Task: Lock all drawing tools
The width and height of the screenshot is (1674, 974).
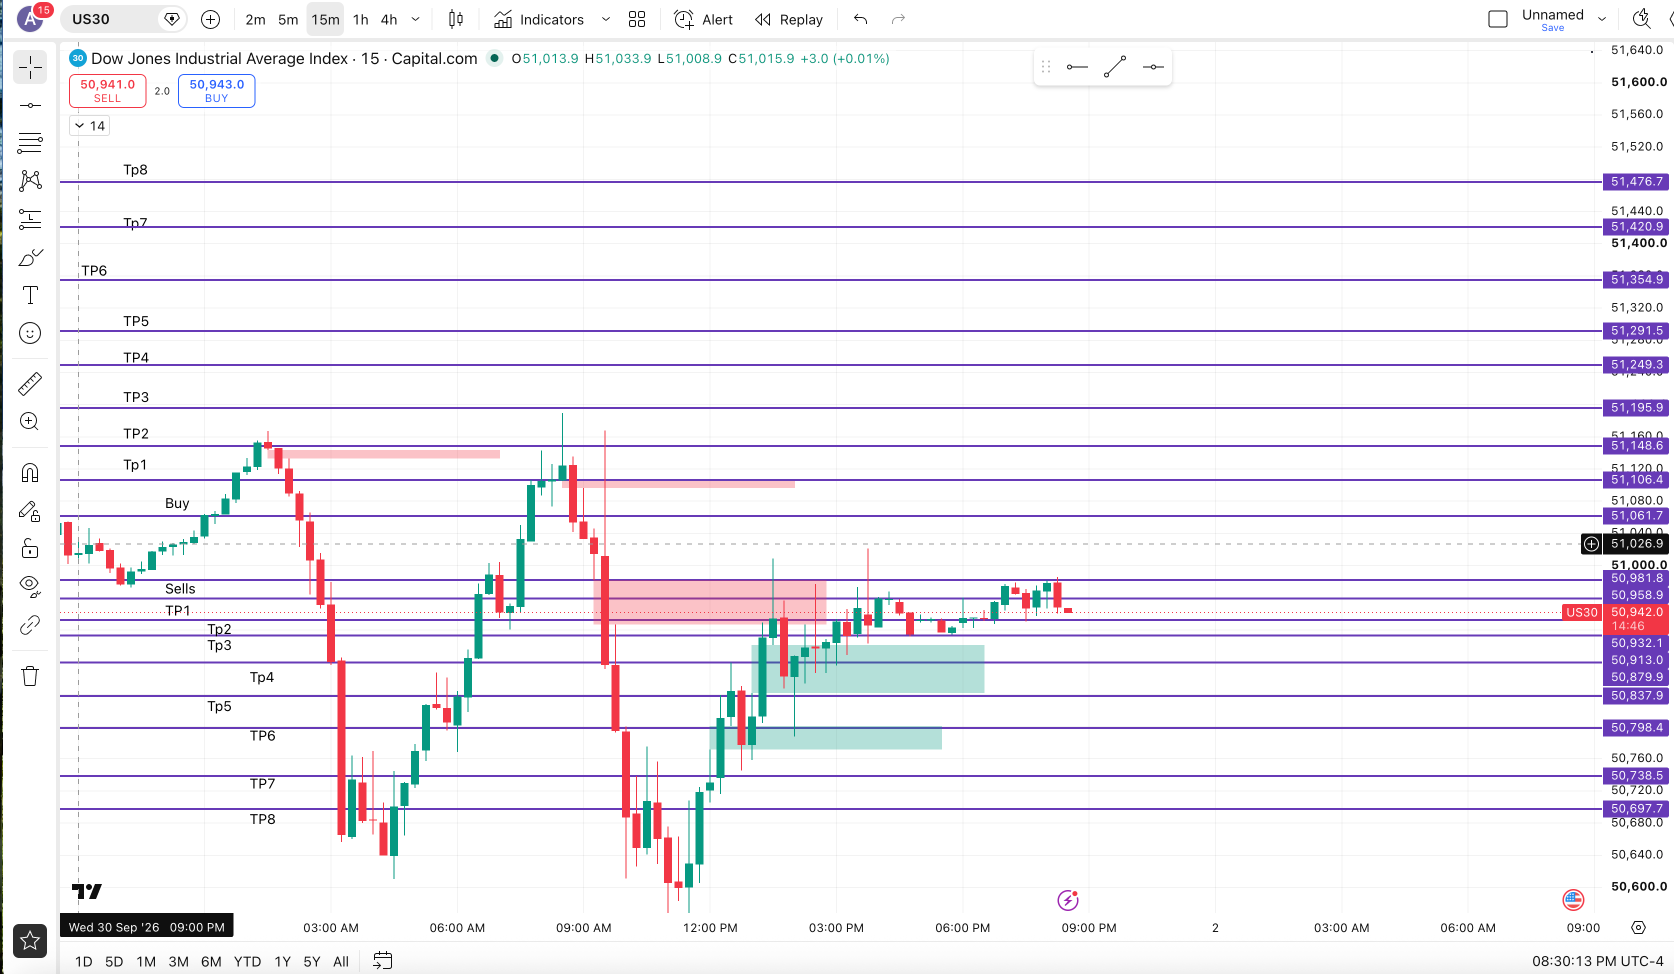Action: 30,548
